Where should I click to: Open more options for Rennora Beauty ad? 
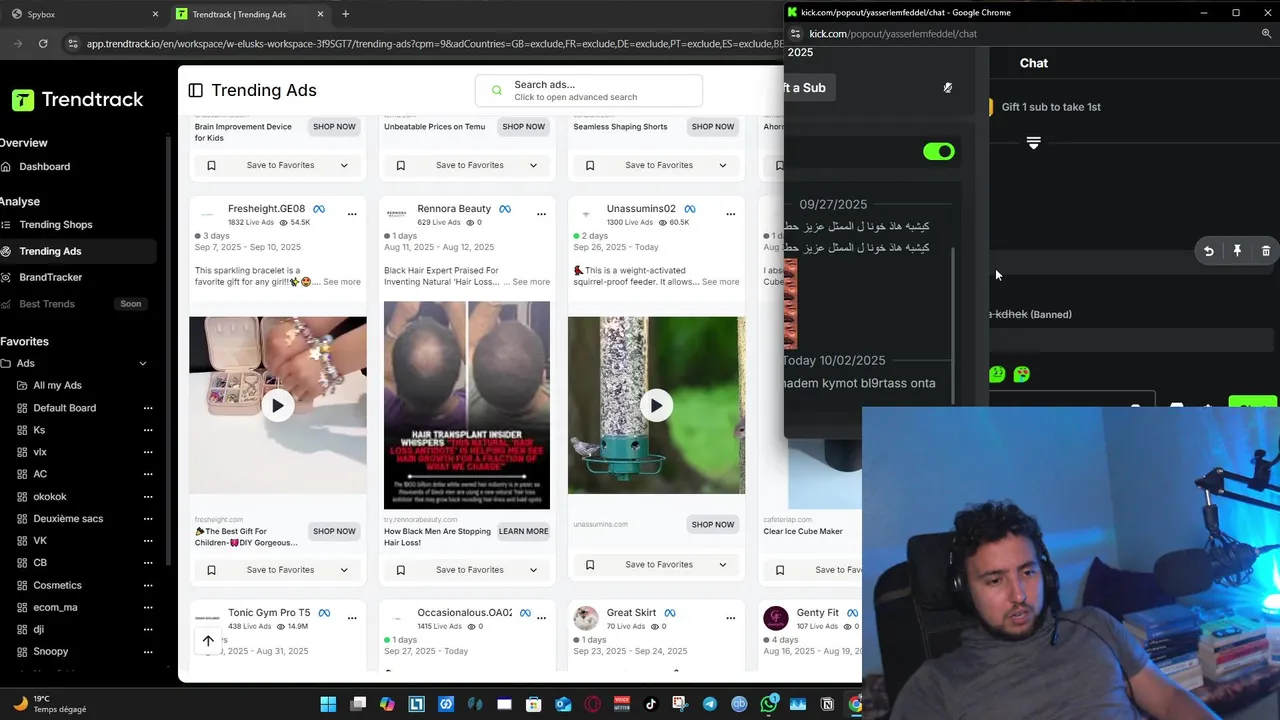point(541,213)
